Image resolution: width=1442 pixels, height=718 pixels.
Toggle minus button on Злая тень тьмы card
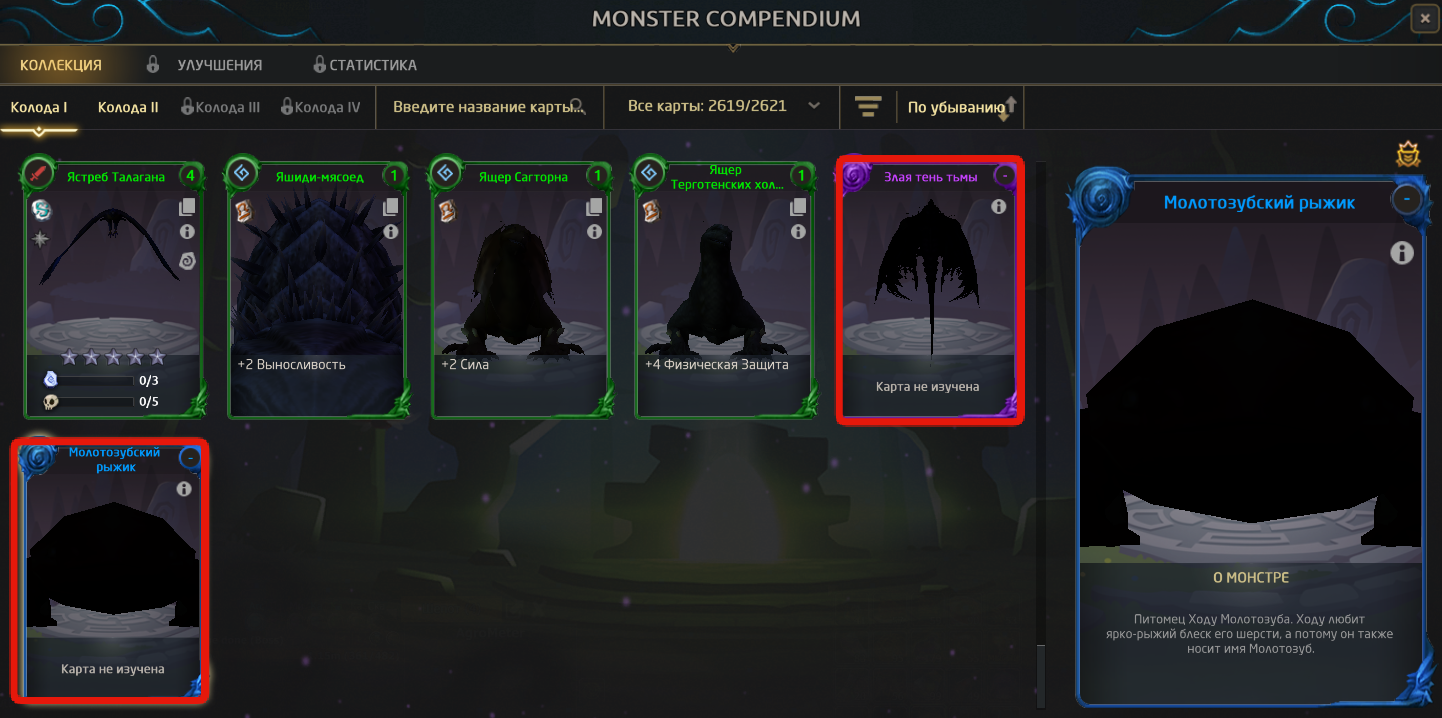(1005, 177)
